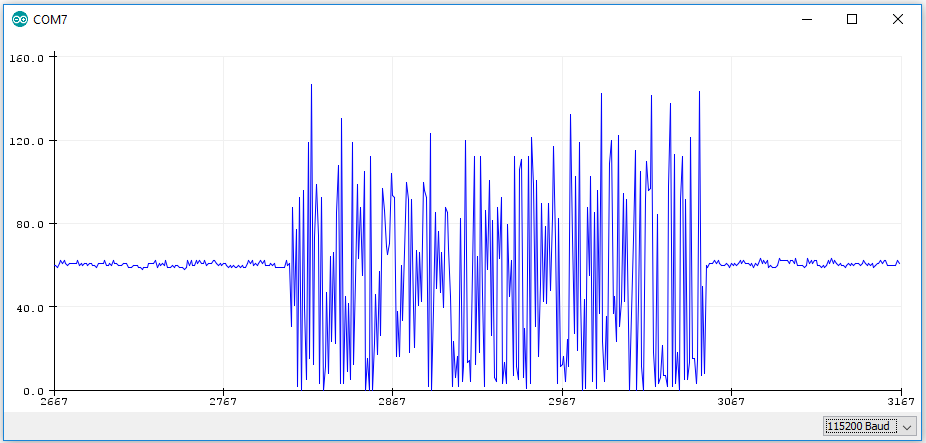Click the 80.0 y-axis label
This screenshot has height=443, width=926.
tap(30, 224)
